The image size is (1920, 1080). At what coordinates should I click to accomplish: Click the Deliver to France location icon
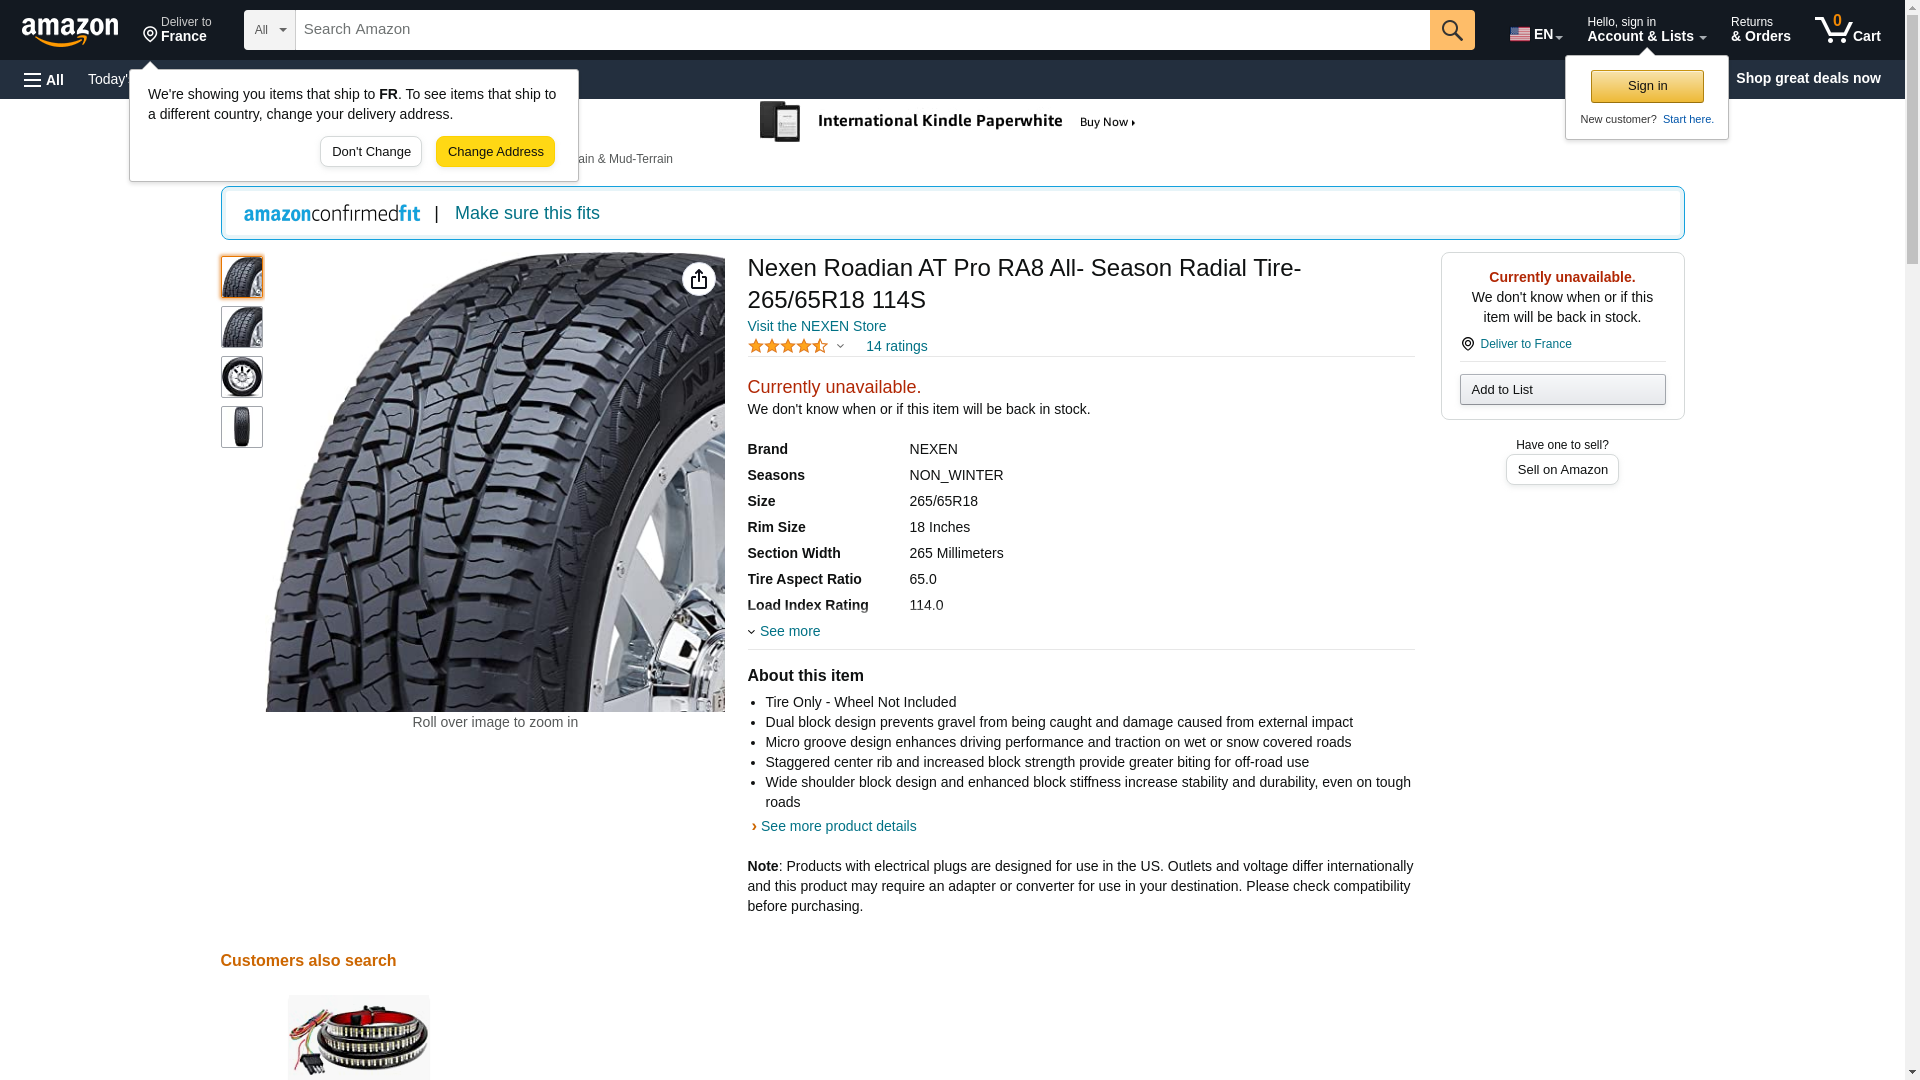pyautogui.click(x=1468, y=344)
